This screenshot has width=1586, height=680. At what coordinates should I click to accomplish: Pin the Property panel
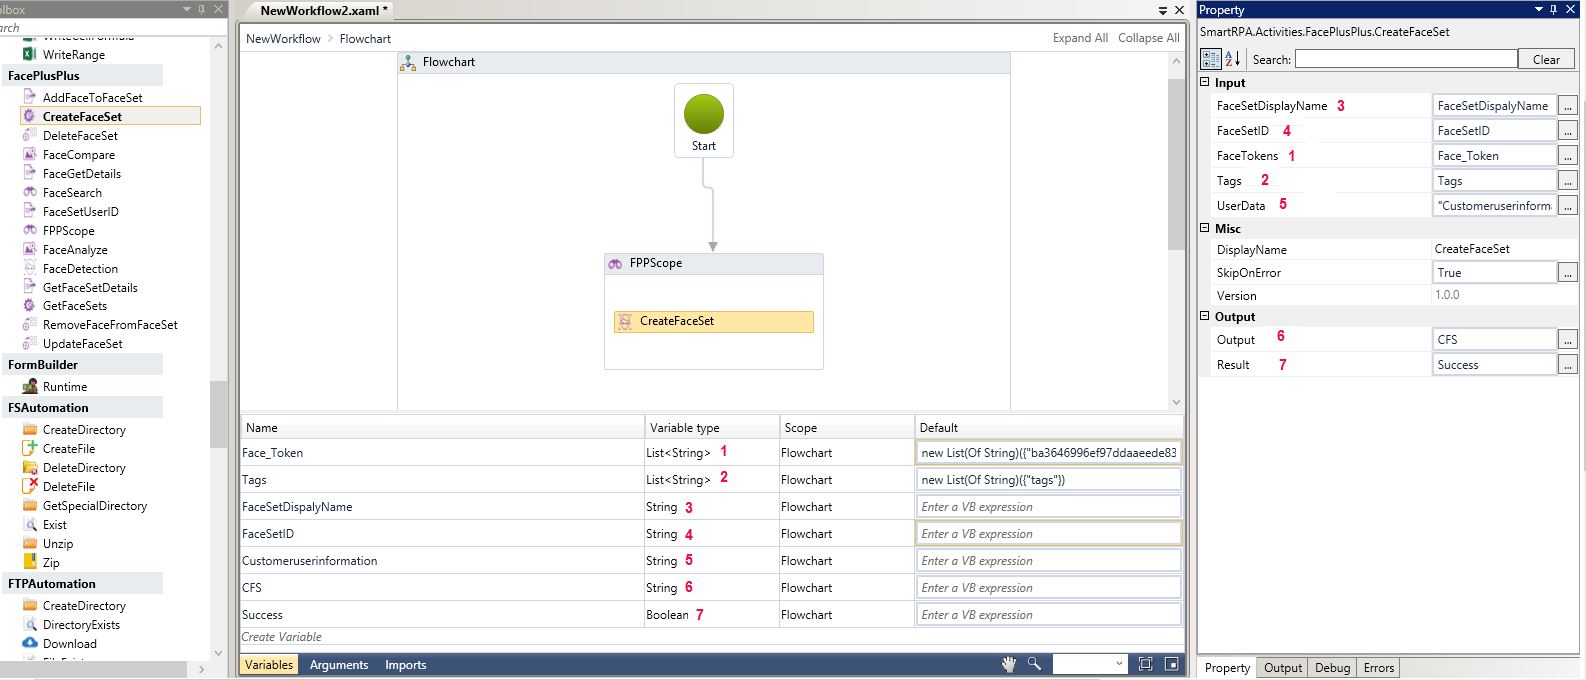click(x=1553, y=10)
